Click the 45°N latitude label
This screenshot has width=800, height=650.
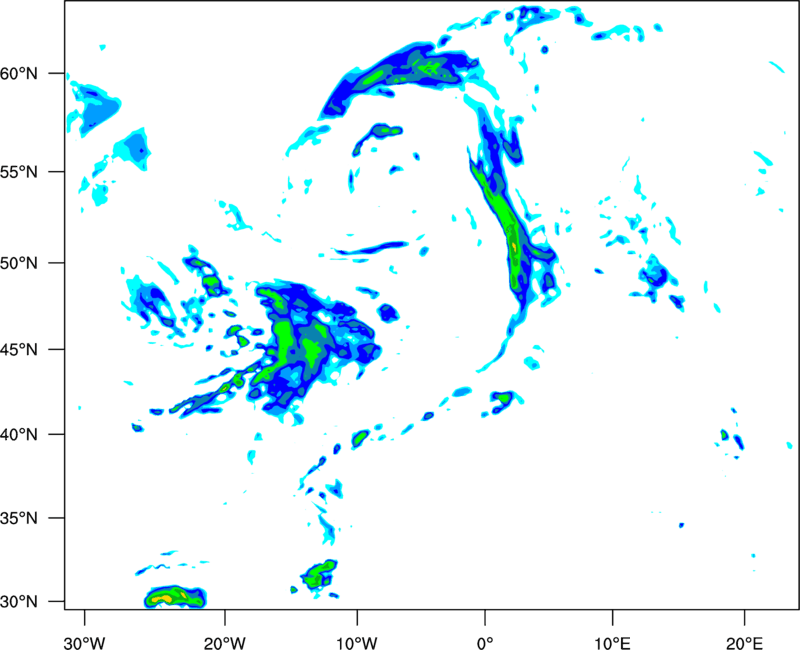[x=19, y=350]
